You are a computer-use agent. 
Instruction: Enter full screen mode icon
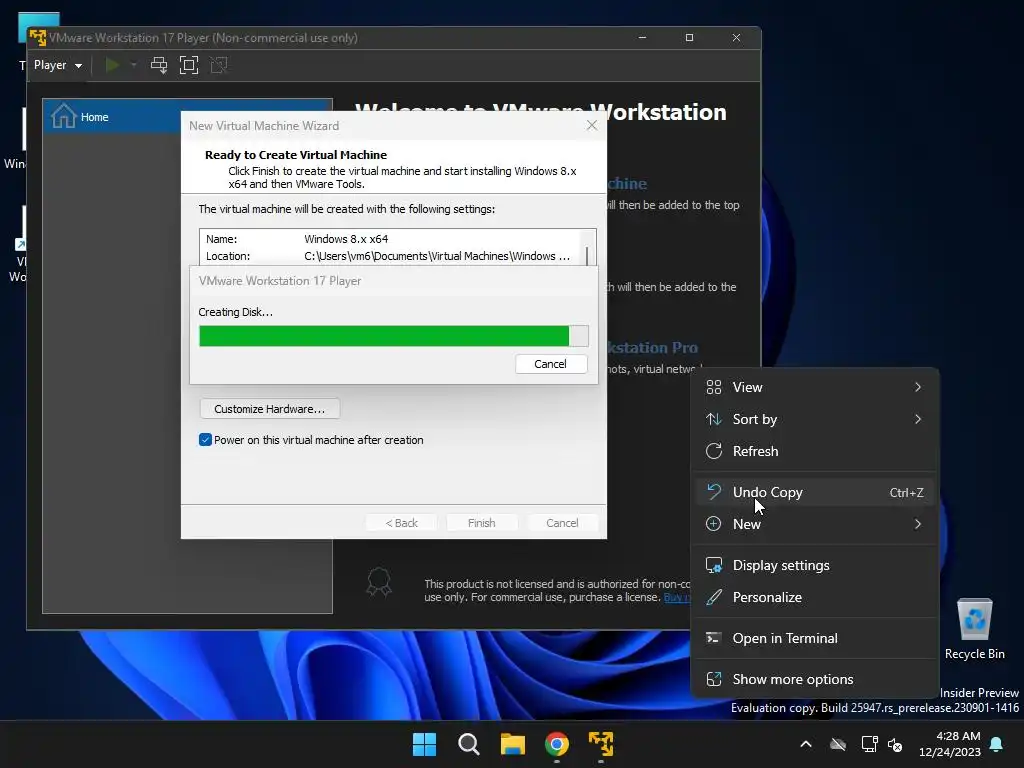click(x=189, y=65)
